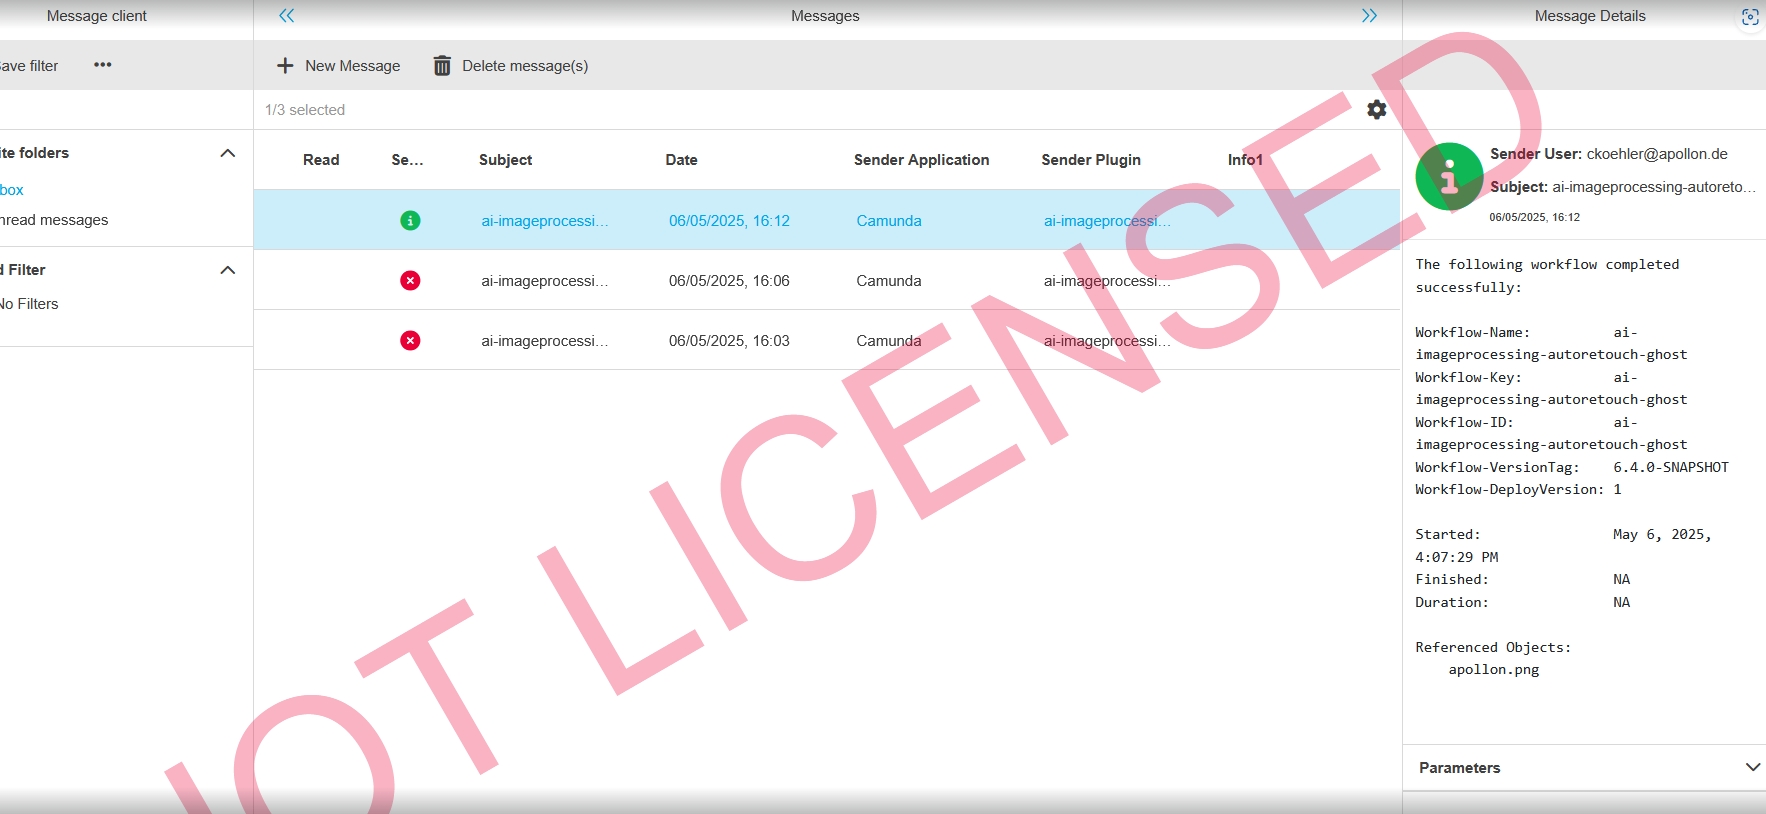Collapse the Messages panel leftward with double chevron
Image resolution: width=1766 pixels, height=814 pixels.
[287, 16]
